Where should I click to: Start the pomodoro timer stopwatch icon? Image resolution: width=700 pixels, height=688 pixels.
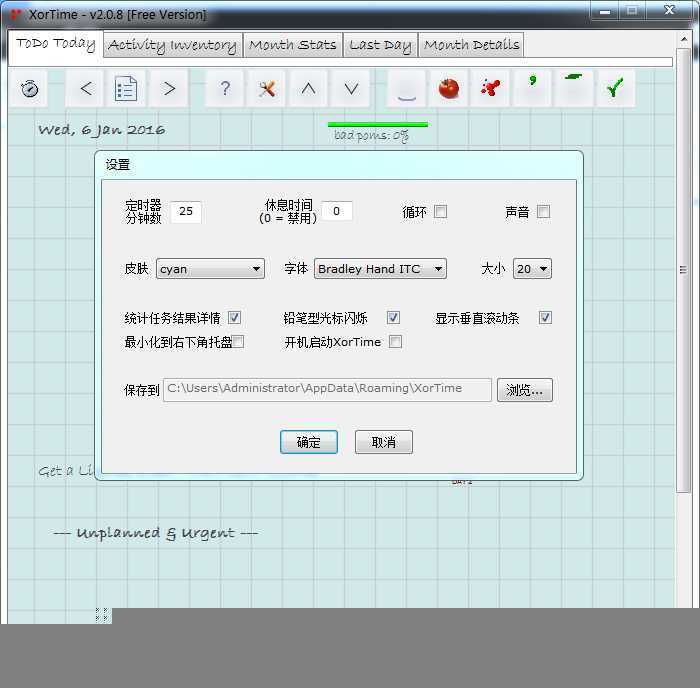coord(29,88)
